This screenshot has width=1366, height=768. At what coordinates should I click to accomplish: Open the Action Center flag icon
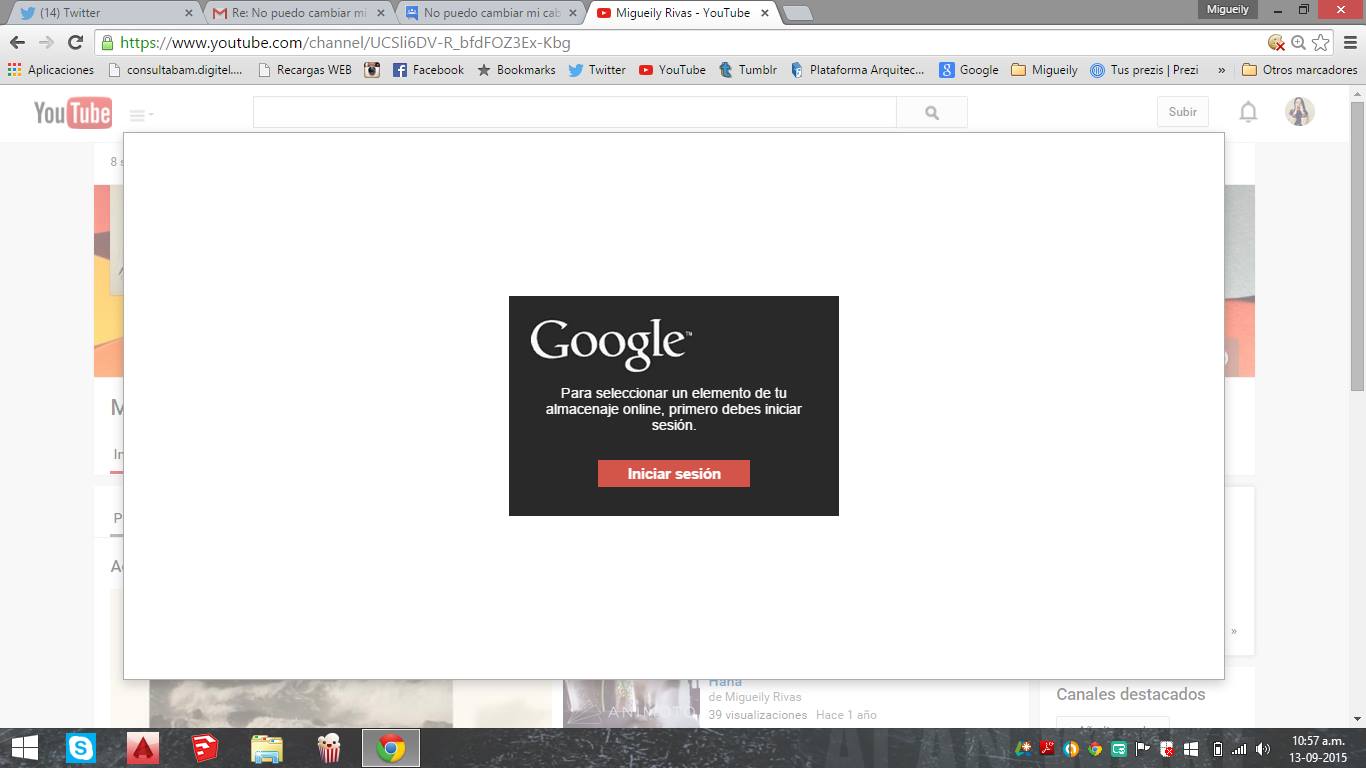tap(1143, 748)
